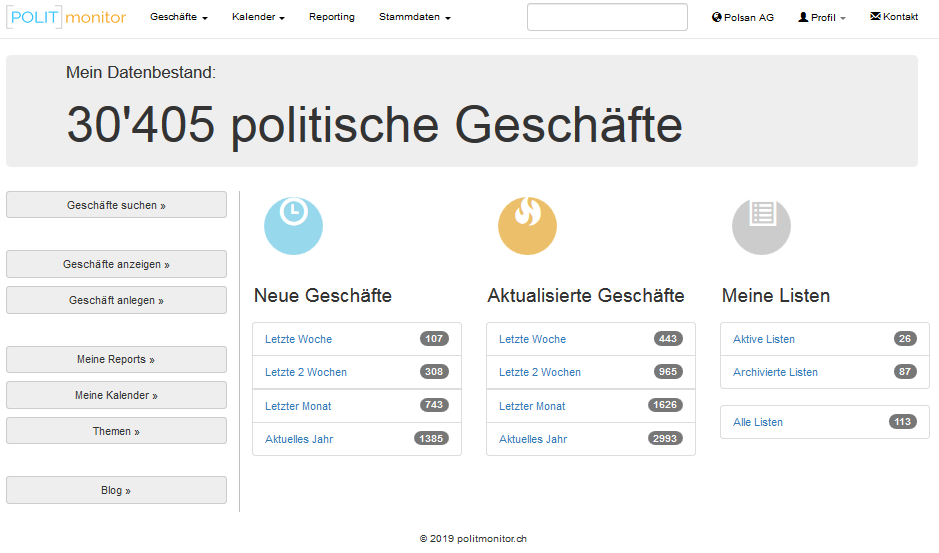The height and width of the screenshot is (553, 939).
Task: Select Polsan AG in the navbar
Action: 743,17
